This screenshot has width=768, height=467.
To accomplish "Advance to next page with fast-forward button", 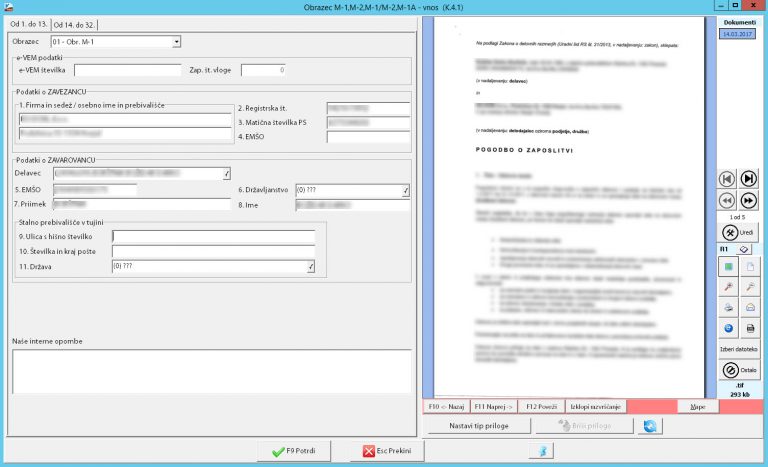I will pyautogui.click(x=749, y=200).
